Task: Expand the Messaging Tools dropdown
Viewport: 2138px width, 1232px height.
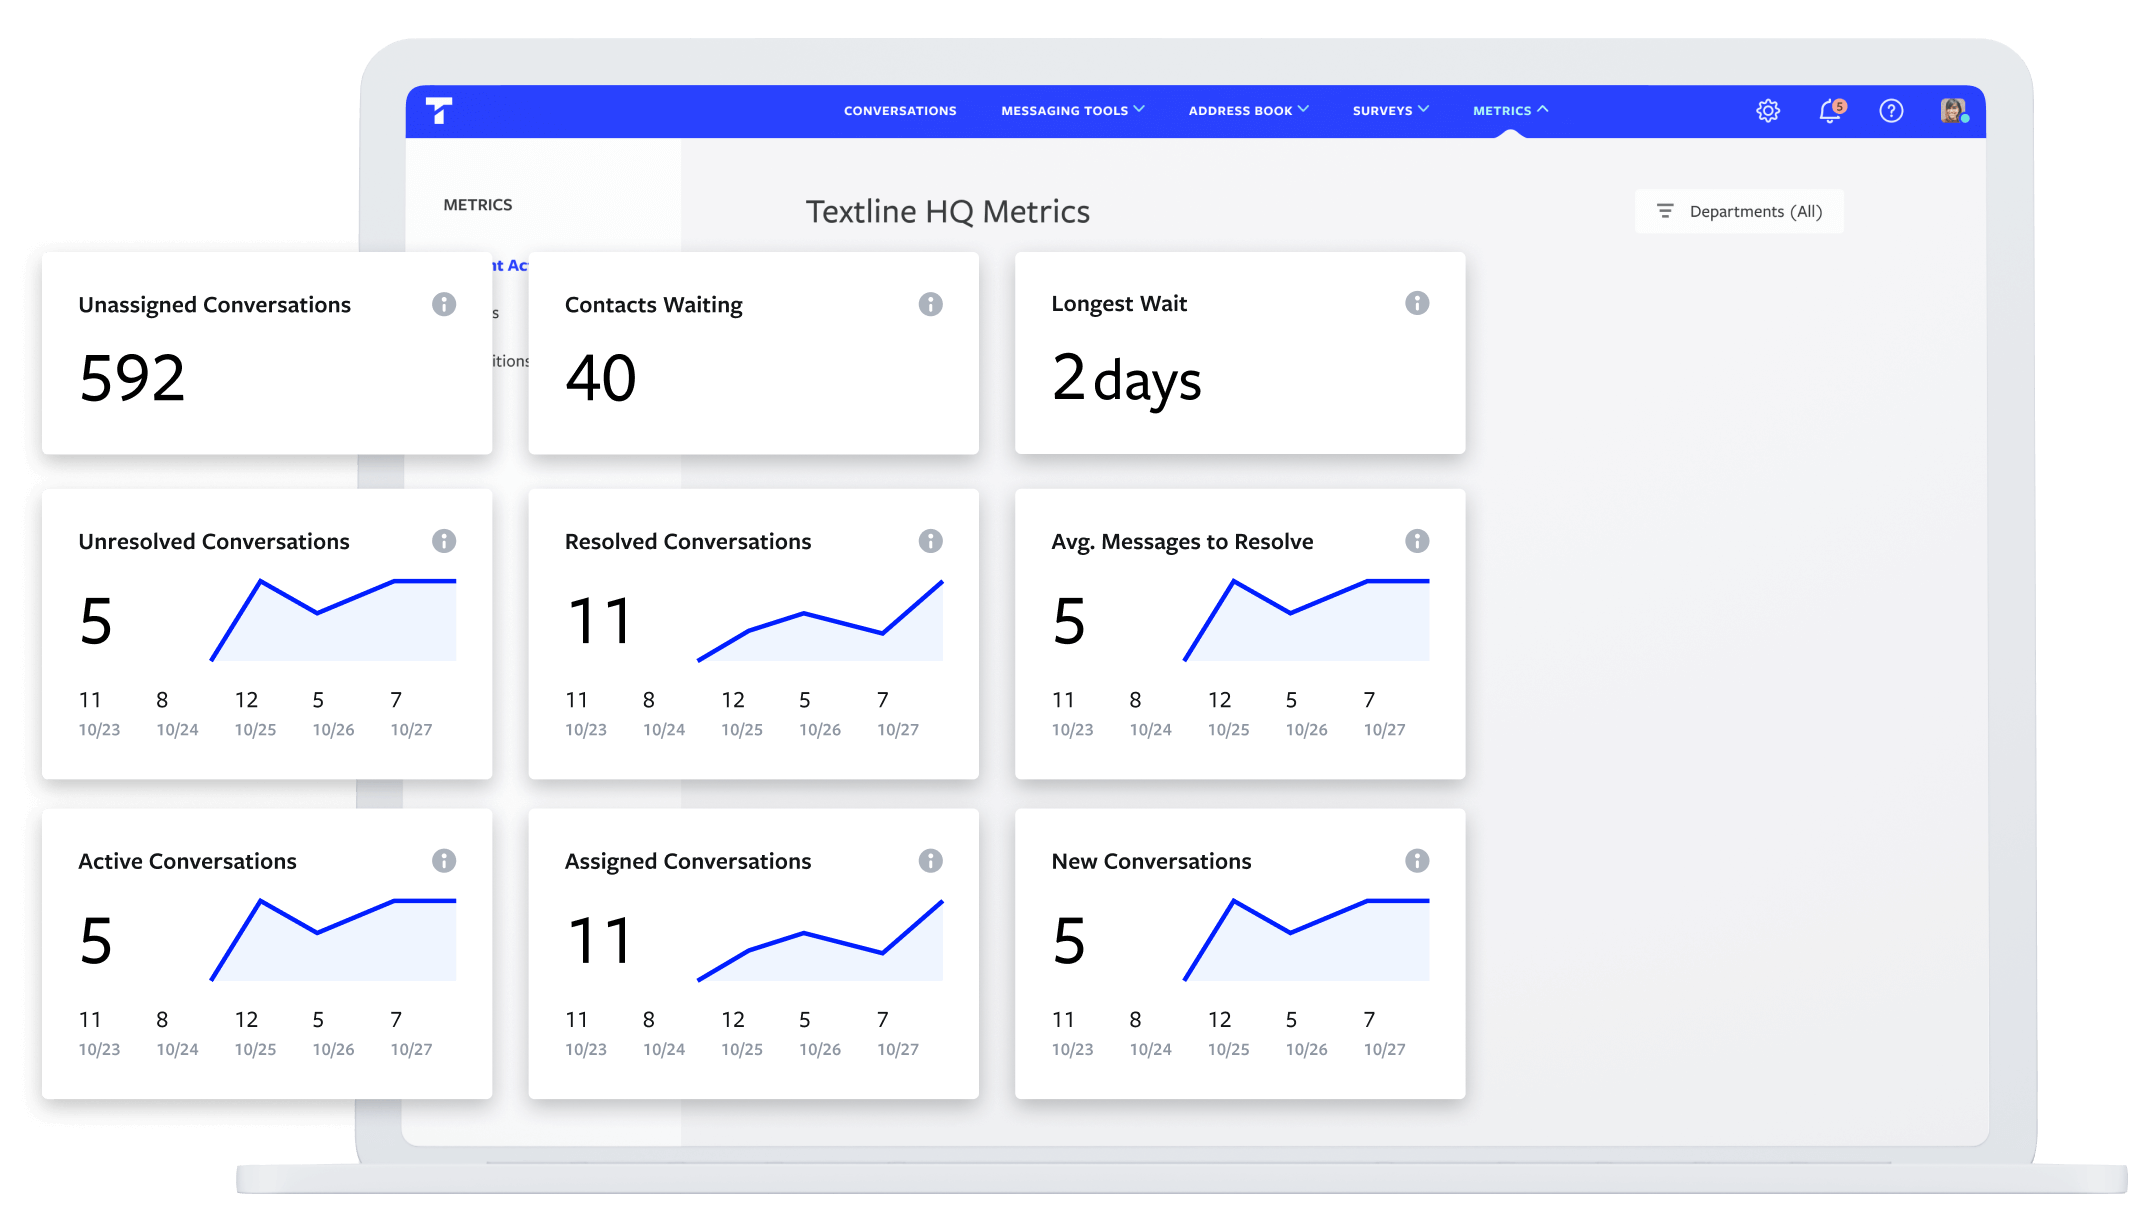Action: point(1072,111)
